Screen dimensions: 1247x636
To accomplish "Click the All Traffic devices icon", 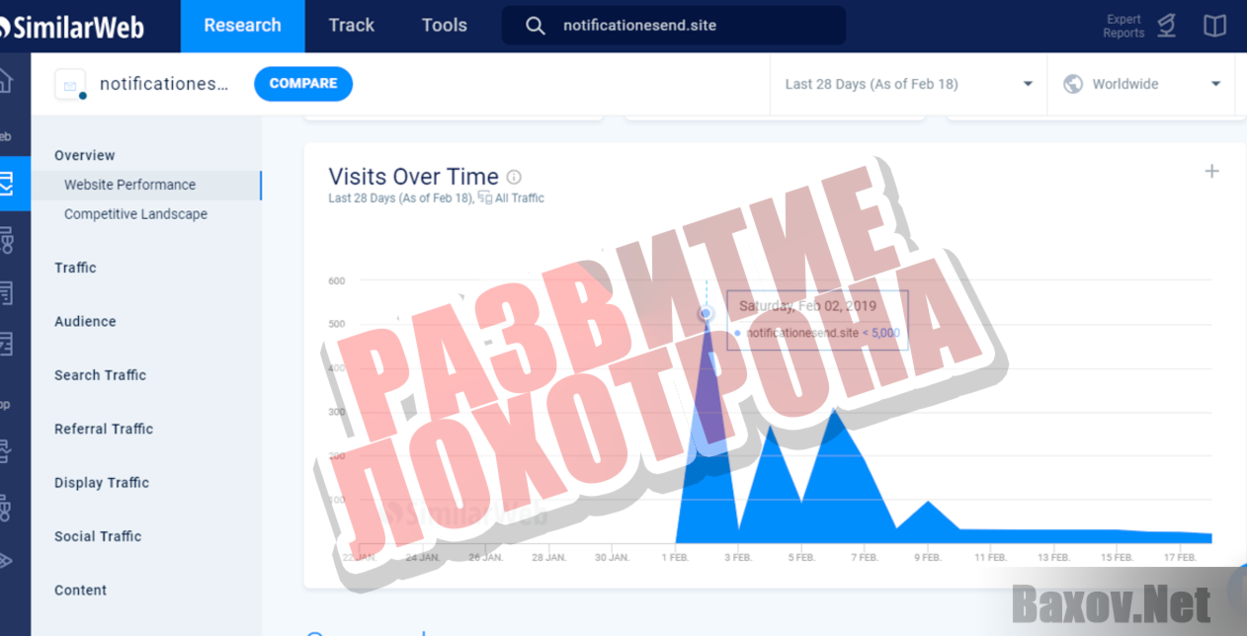I will (485, 198).
